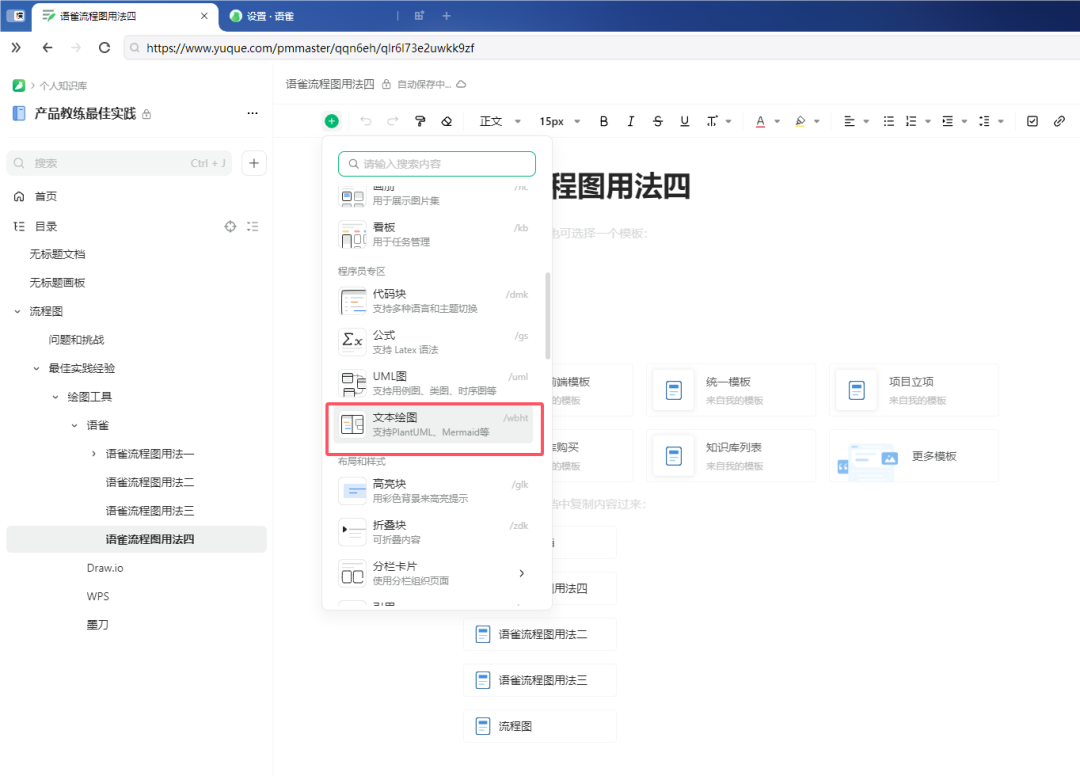This screenshot has height=776, width=1080.
Task: Insert a 折叠块 collapsible block
Action: click(x=433, y=532)
